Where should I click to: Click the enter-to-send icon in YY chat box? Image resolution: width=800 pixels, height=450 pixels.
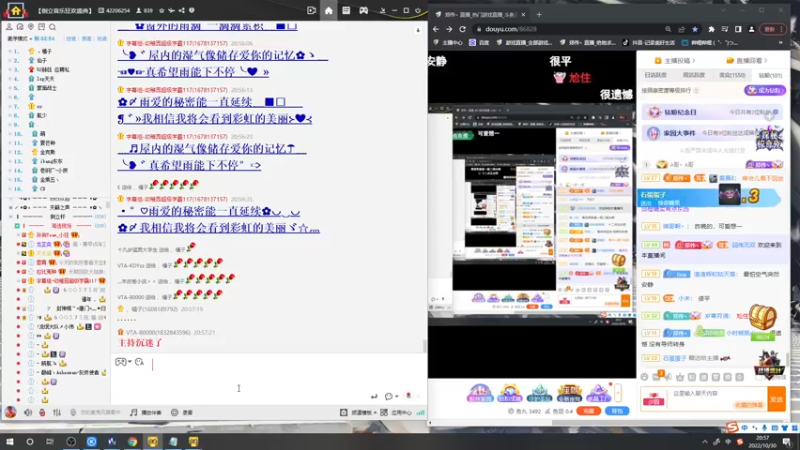point(374,396)
